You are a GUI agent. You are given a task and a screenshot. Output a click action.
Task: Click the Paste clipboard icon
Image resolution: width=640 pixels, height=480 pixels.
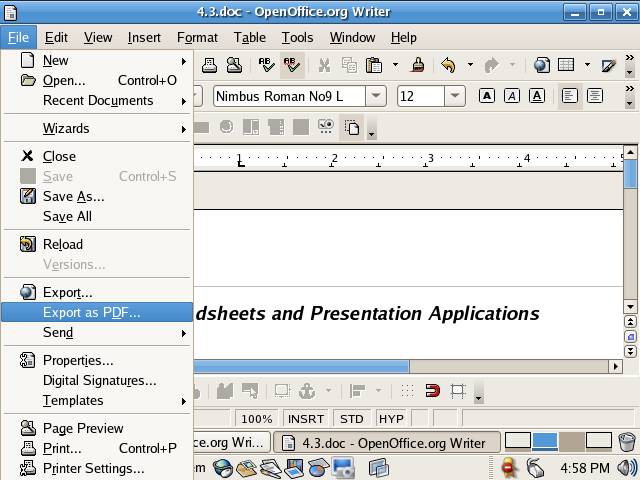pyautogui.click(x=374, y=66)
